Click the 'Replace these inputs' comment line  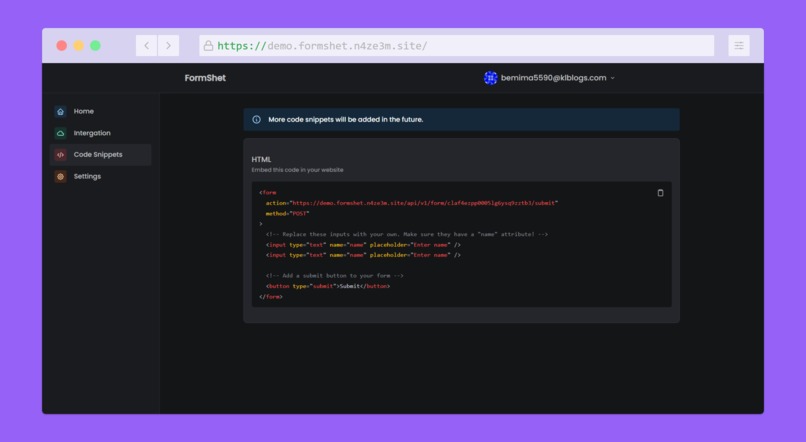coord(407,234)
